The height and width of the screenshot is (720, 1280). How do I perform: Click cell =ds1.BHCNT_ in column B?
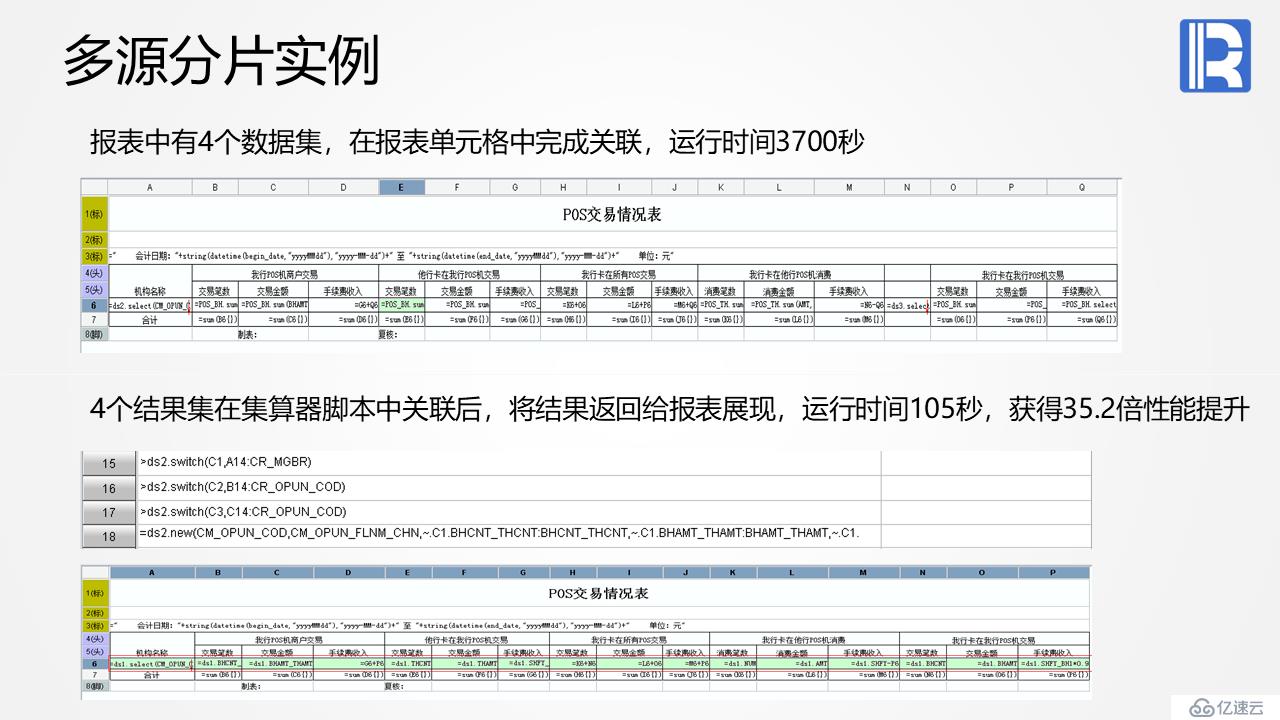click(219, 664)
